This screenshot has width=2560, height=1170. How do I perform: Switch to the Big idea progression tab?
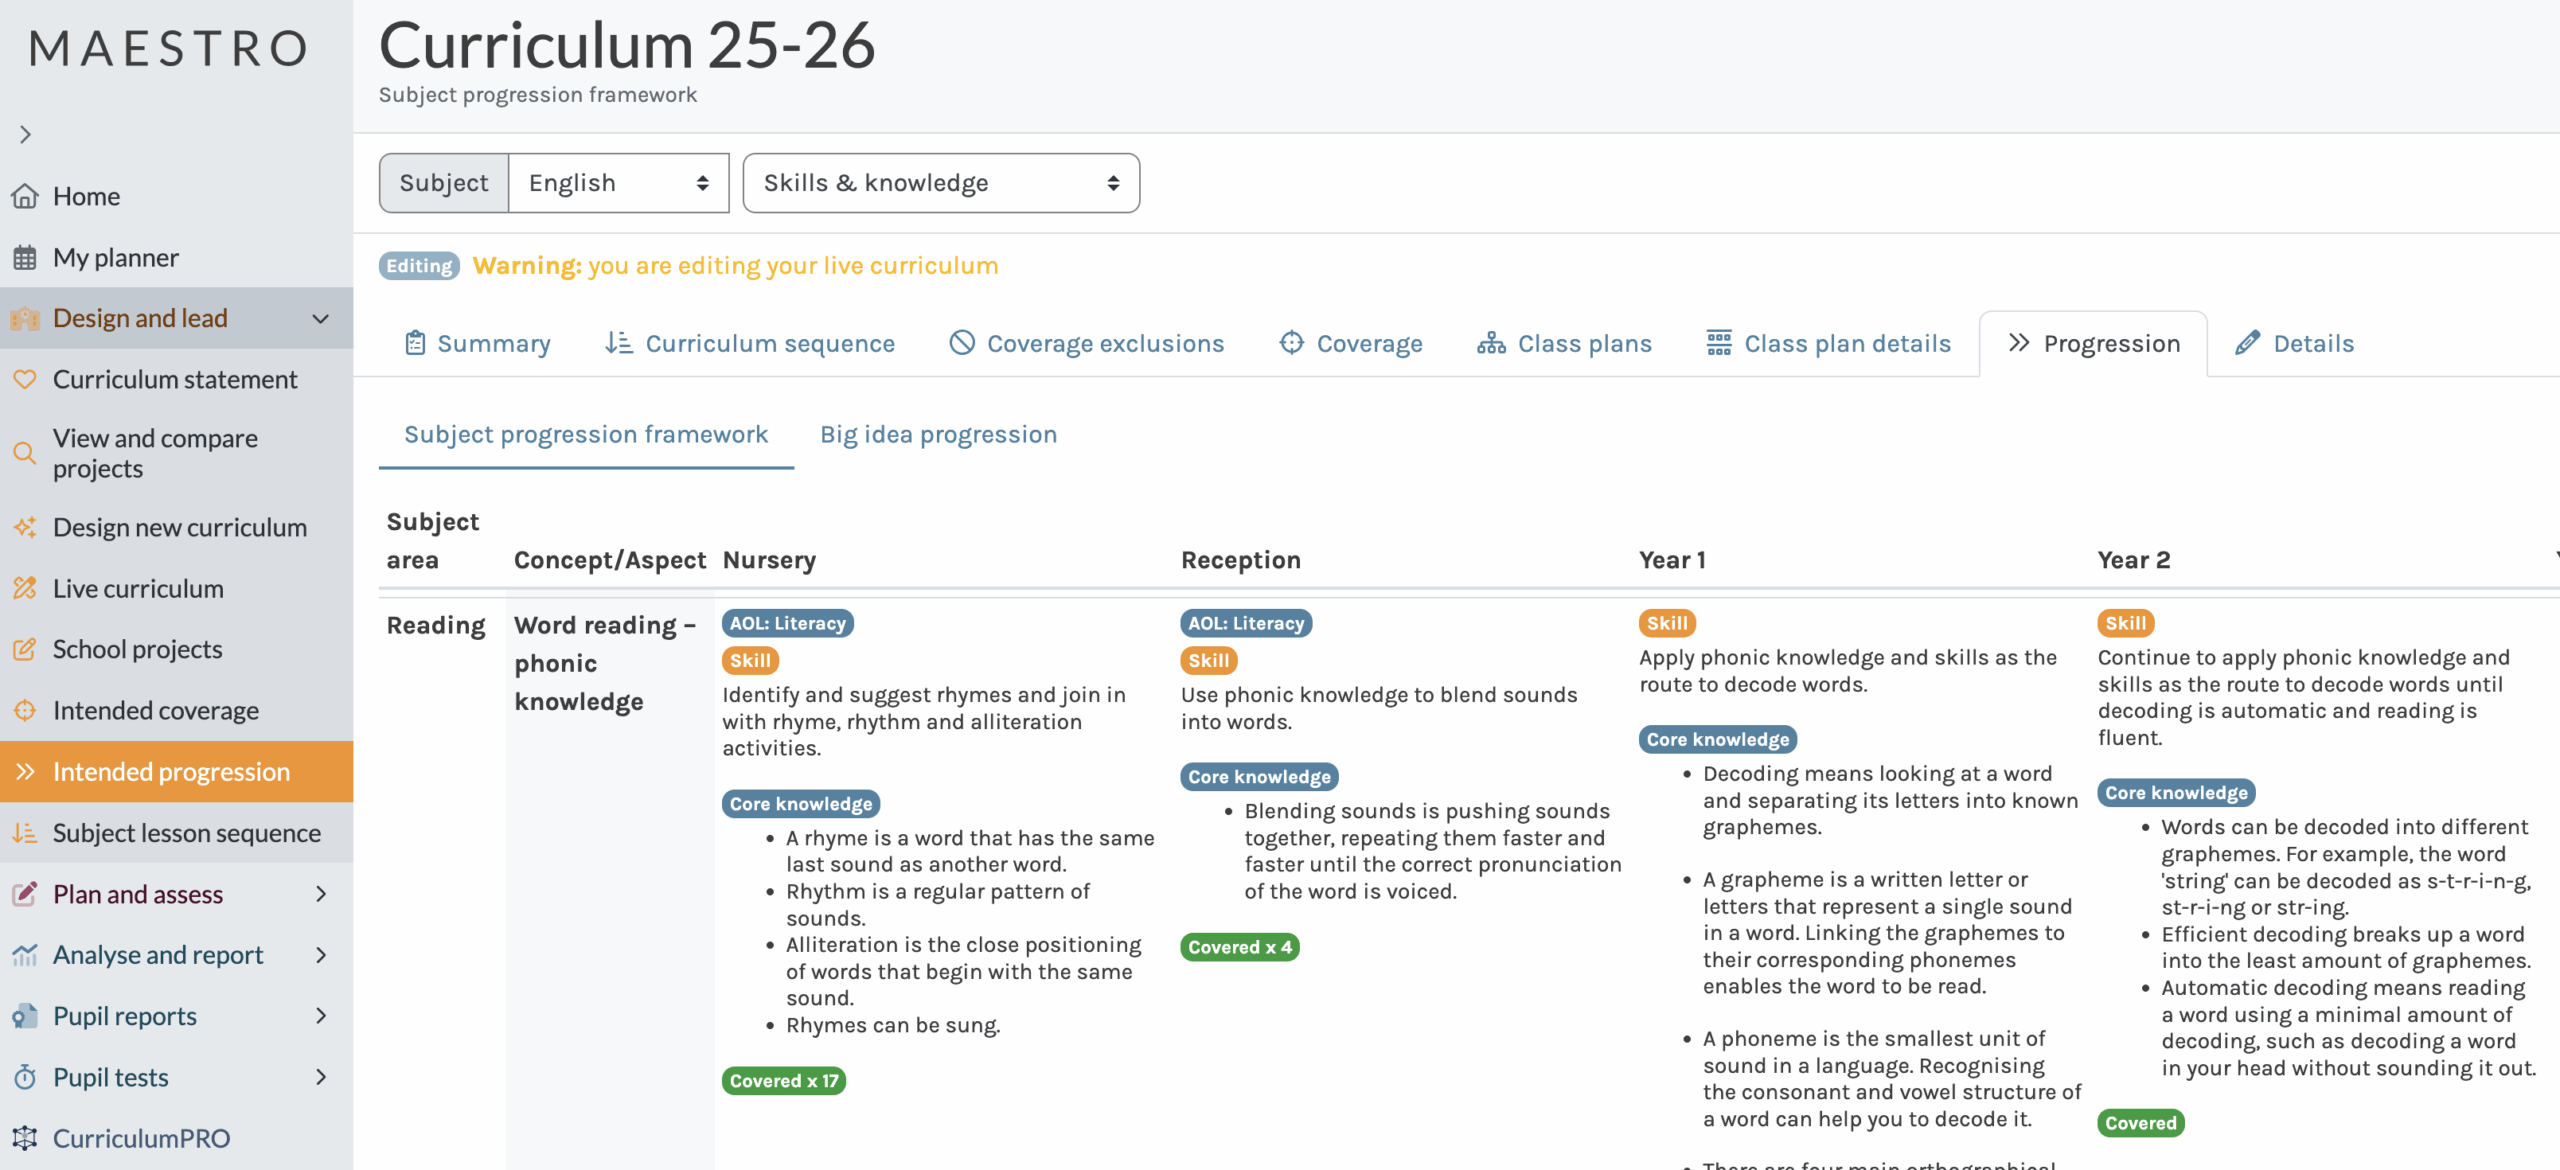(937, 433)
